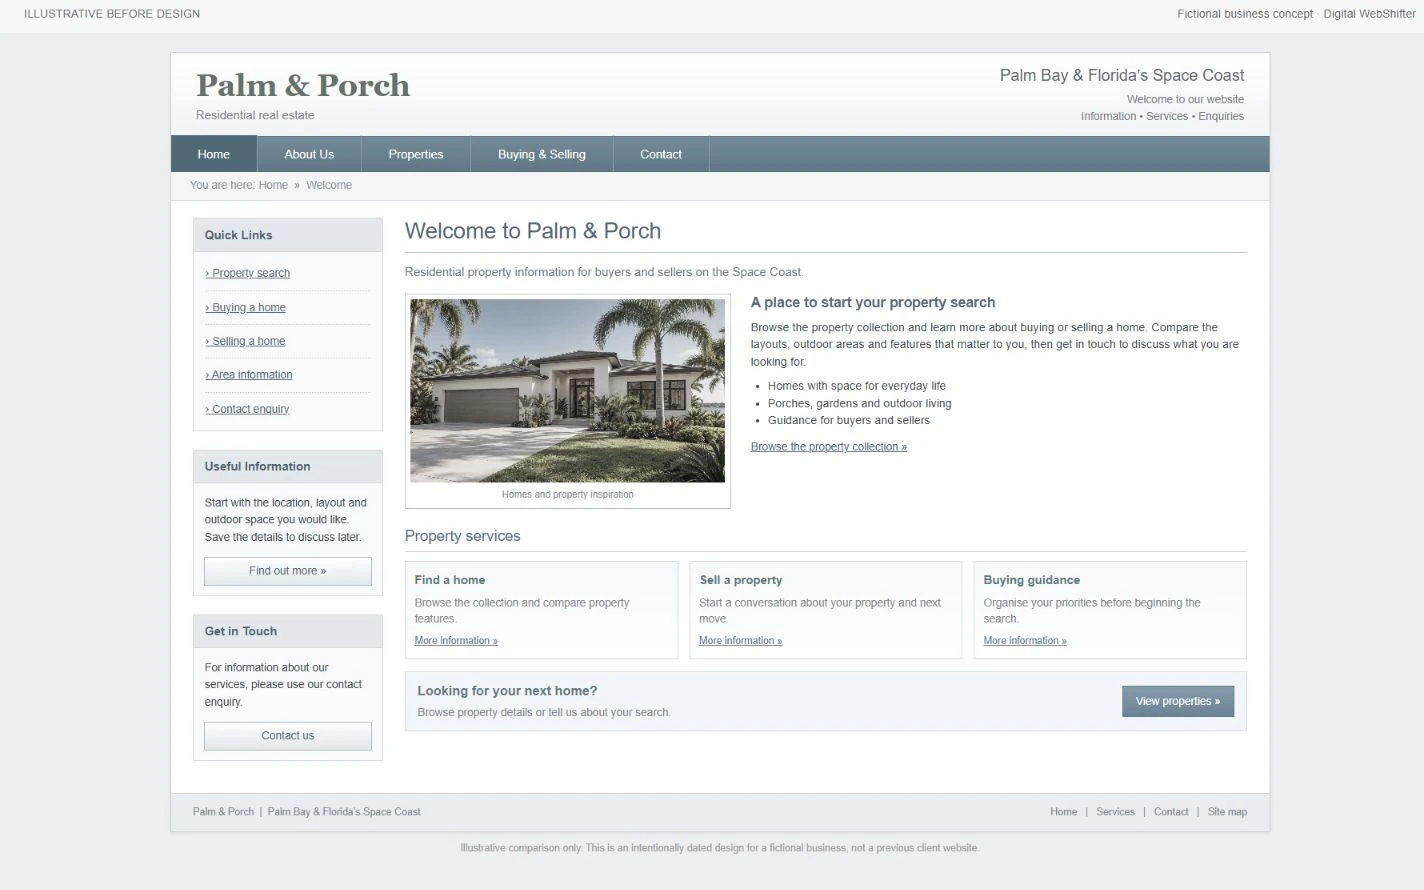Go to the Properties nav item

point(416,154)
